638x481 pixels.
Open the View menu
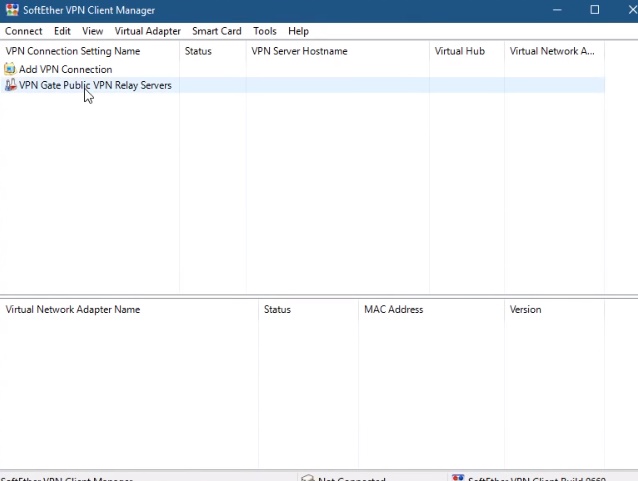pyautogui.click(x=92, y=31)
